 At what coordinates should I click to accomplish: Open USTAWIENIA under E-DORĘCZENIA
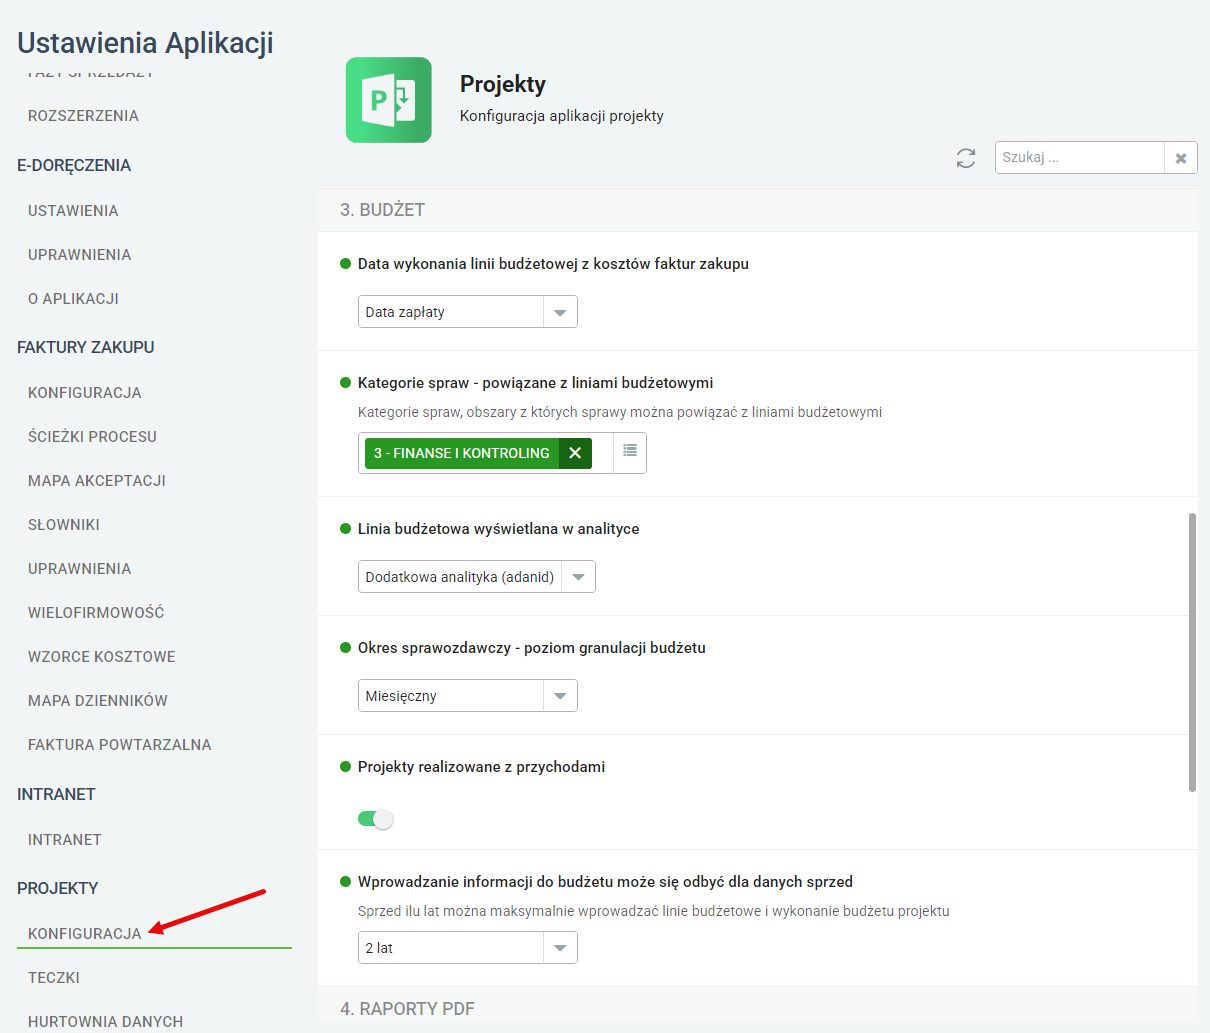point(73,211)
